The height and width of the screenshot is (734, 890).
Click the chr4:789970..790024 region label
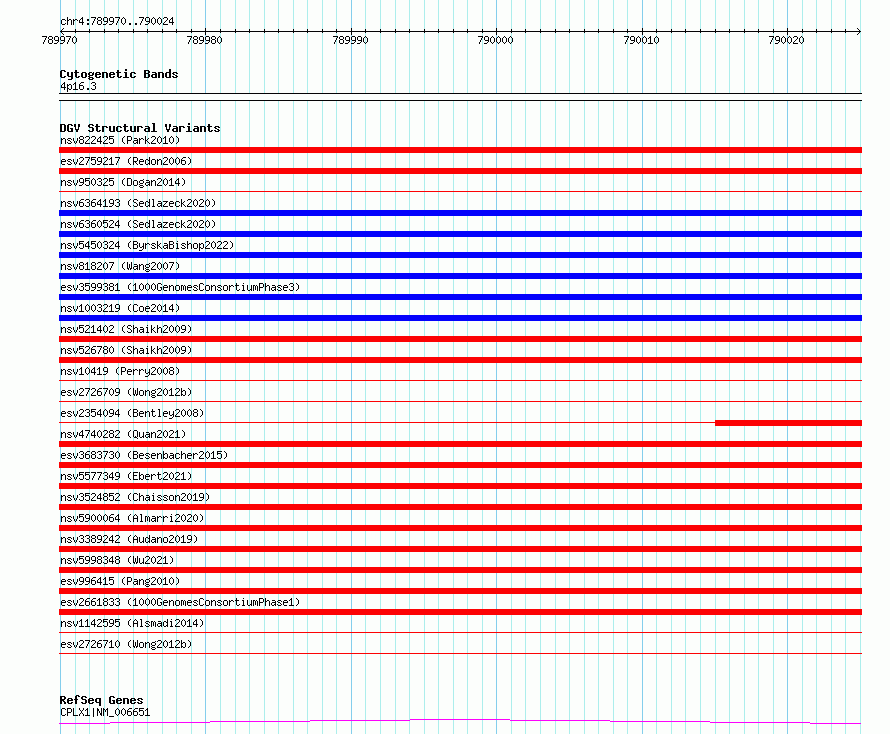117,22
